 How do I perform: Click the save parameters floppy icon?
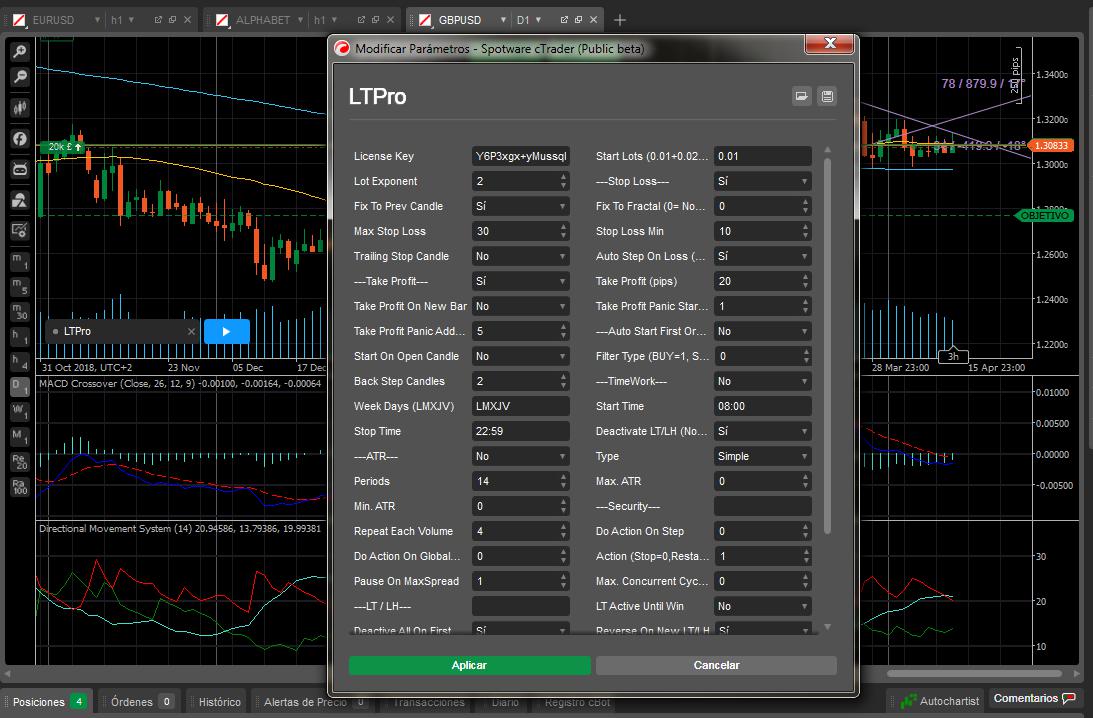click(x=827, y=96)
